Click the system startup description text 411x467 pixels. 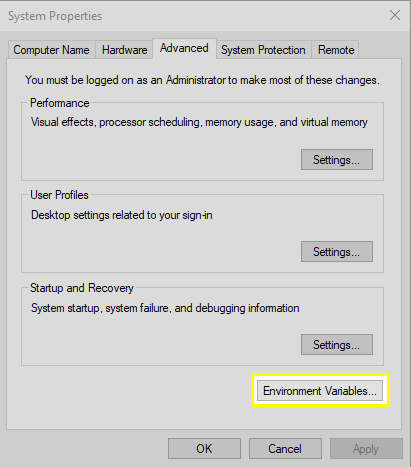165,308
